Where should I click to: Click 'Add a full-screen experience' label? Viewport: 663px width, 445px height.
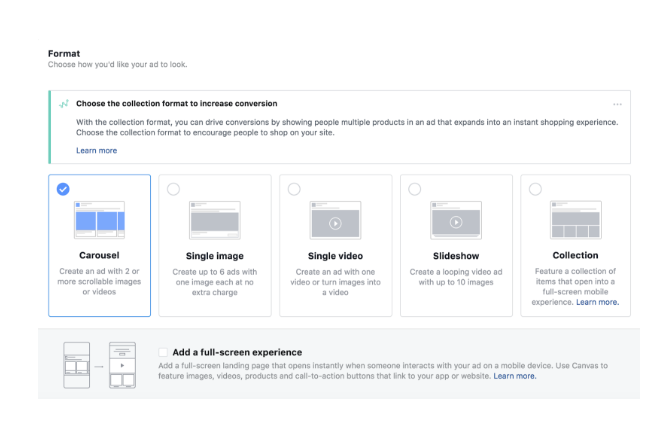coord(237,352)
